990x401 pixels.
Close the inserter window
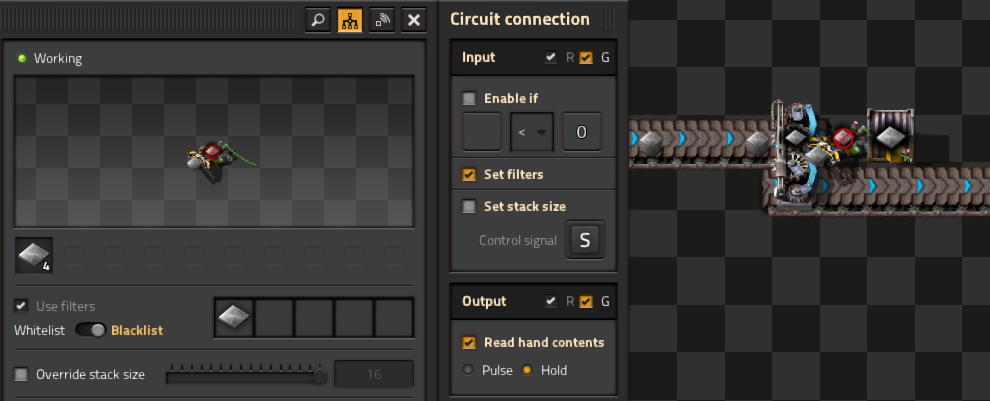(414, 20)
